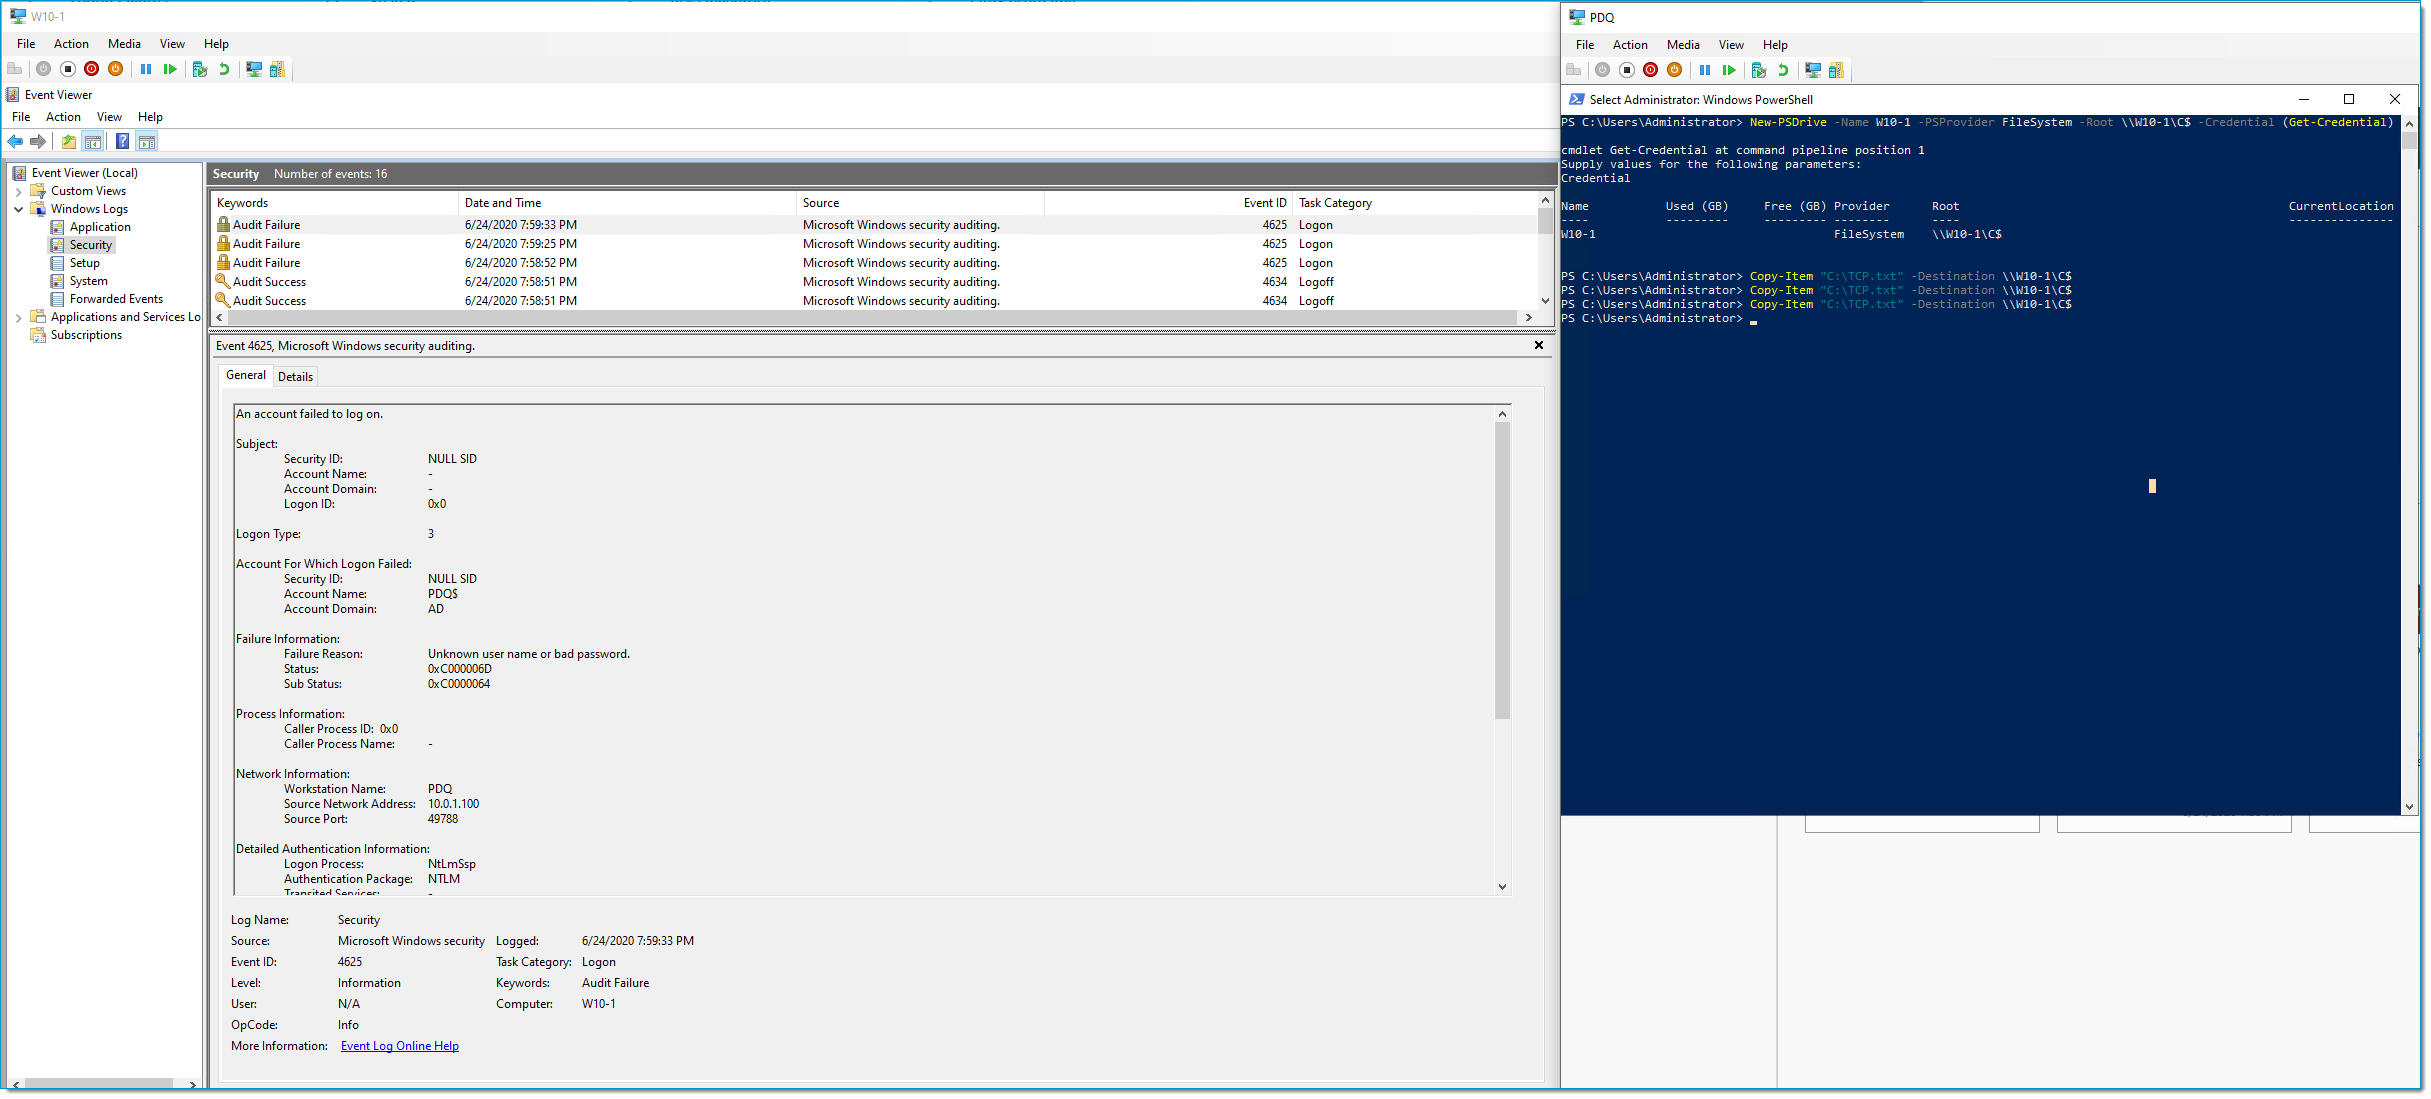Toggle Show/Hide Action Pane button

click(x=147, y=142)
